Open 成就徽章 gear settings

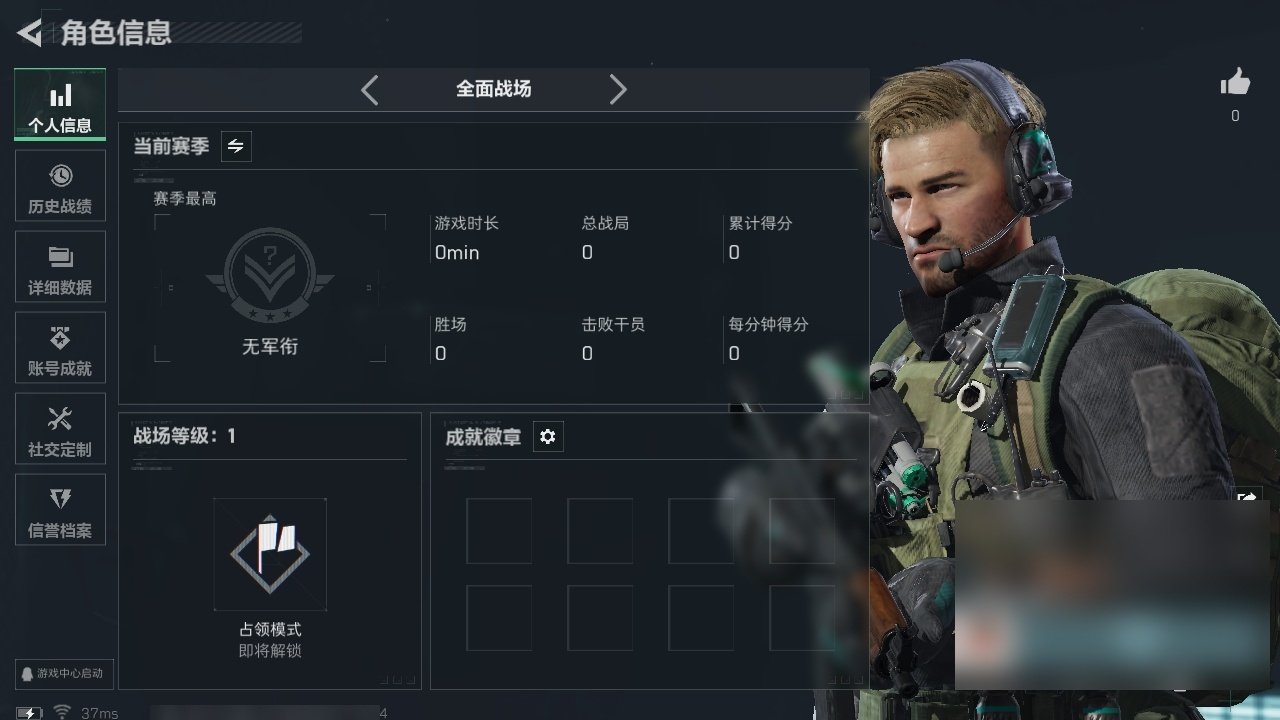point(548,437)
